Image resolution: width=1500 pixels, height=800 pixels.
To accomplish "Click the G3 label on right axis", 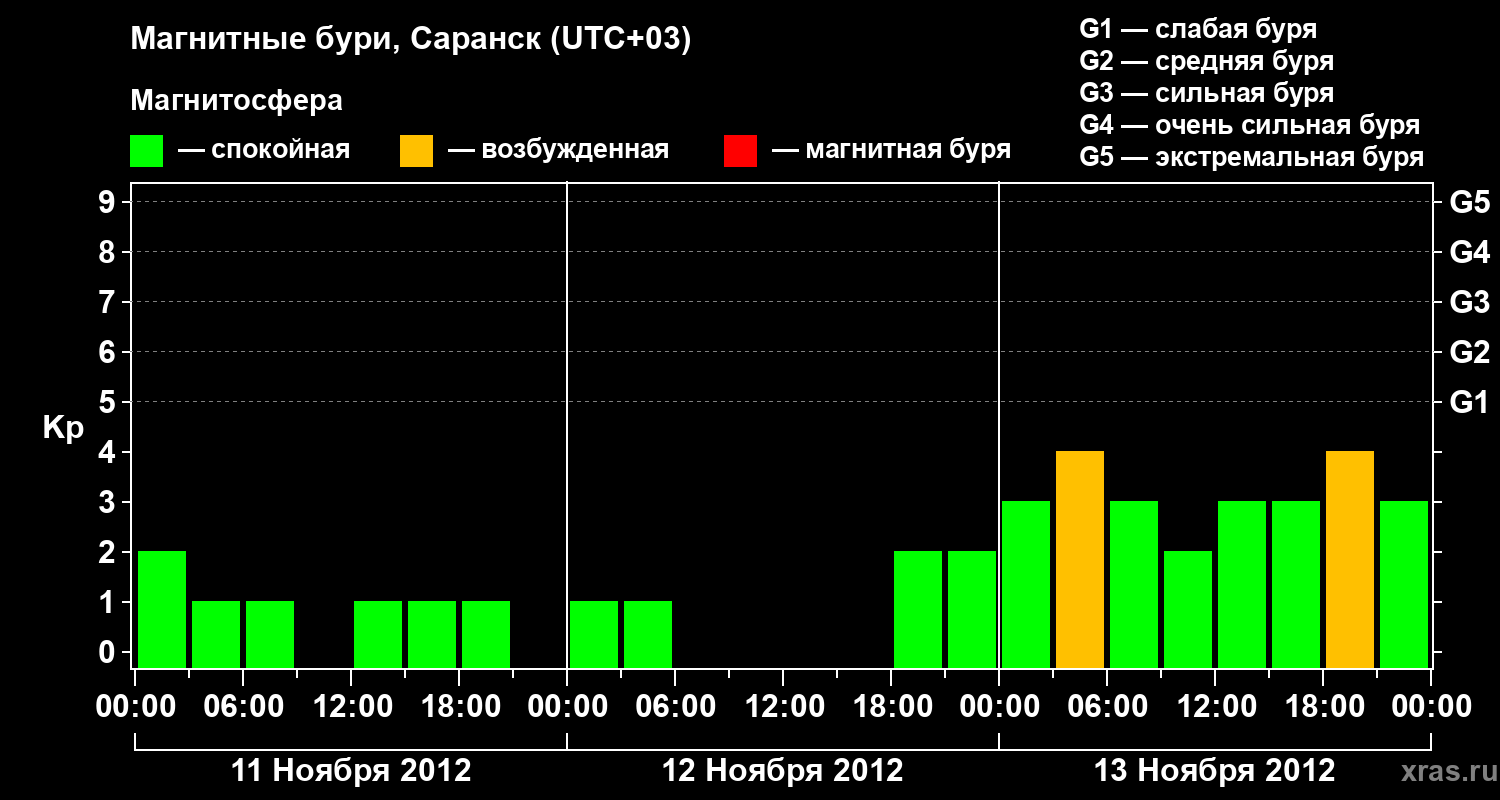I will (1469, 303).
